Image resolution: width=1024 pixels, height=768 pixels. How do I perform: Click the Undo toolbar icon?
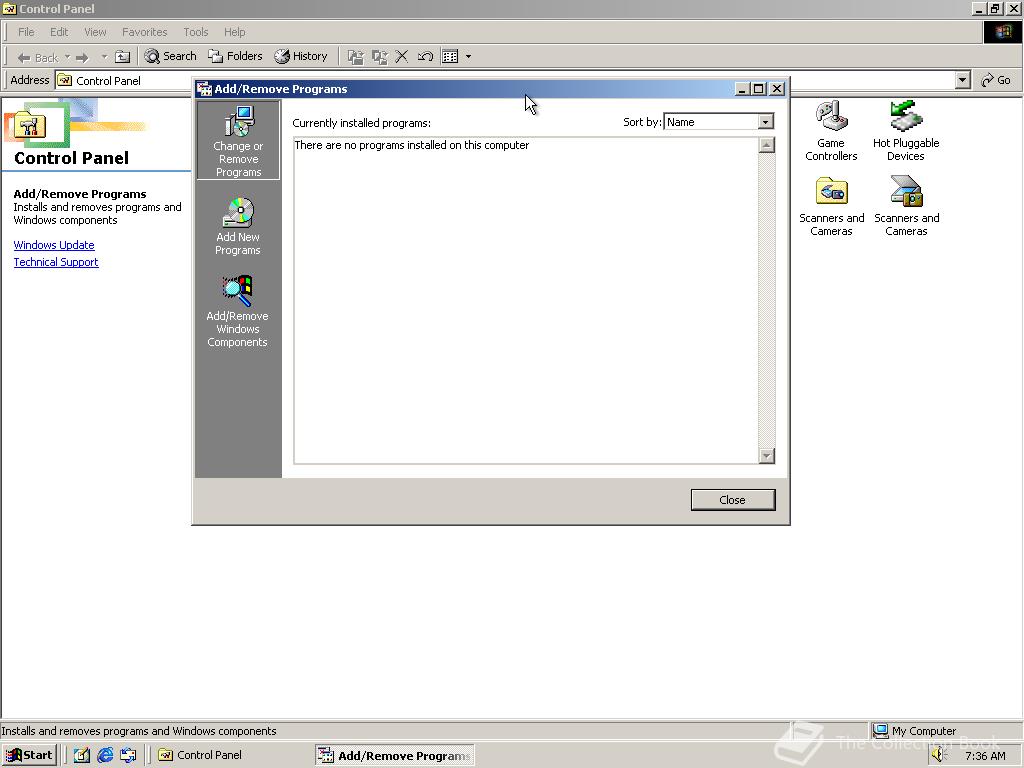point(425,57)
